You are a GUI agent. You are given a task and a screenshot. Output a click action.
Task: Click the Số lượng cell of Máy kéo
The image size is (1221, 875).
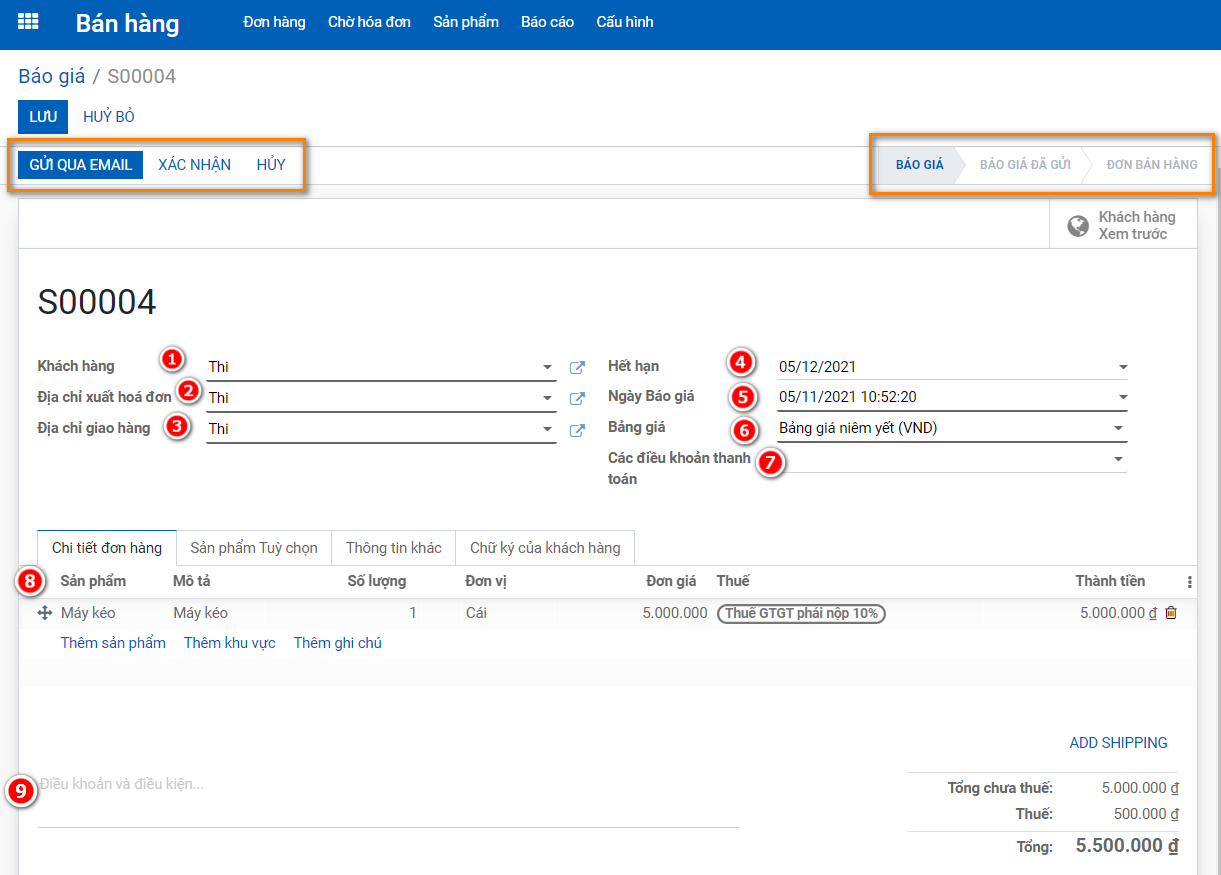point(412,613)
